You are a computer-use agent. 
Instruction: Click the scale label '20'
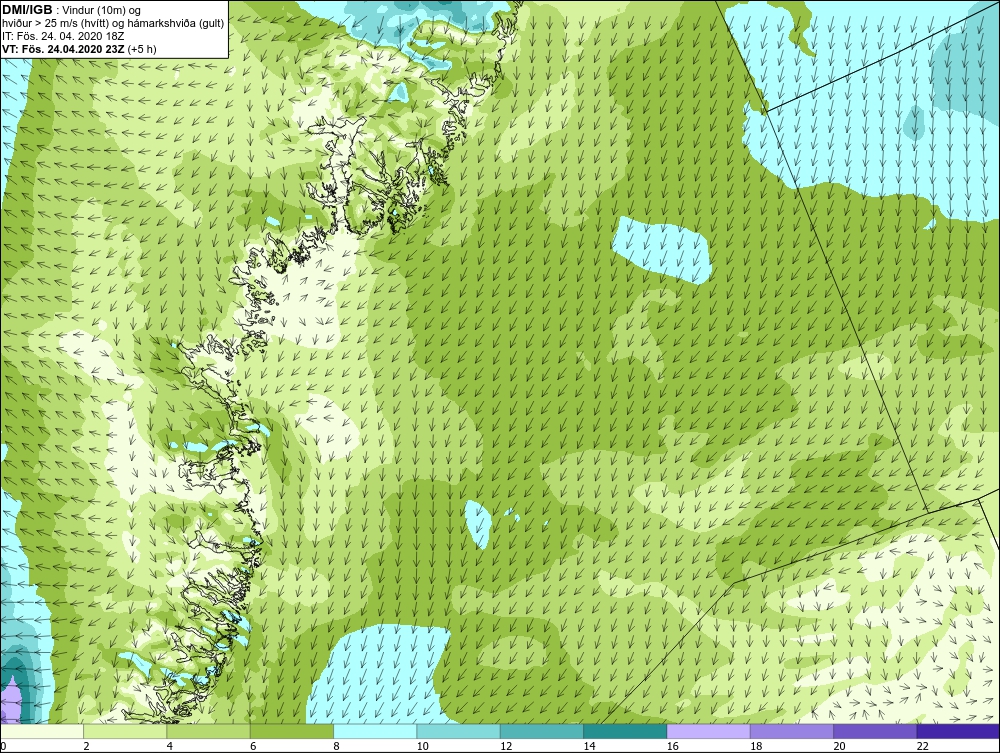(x=839, y=747)
